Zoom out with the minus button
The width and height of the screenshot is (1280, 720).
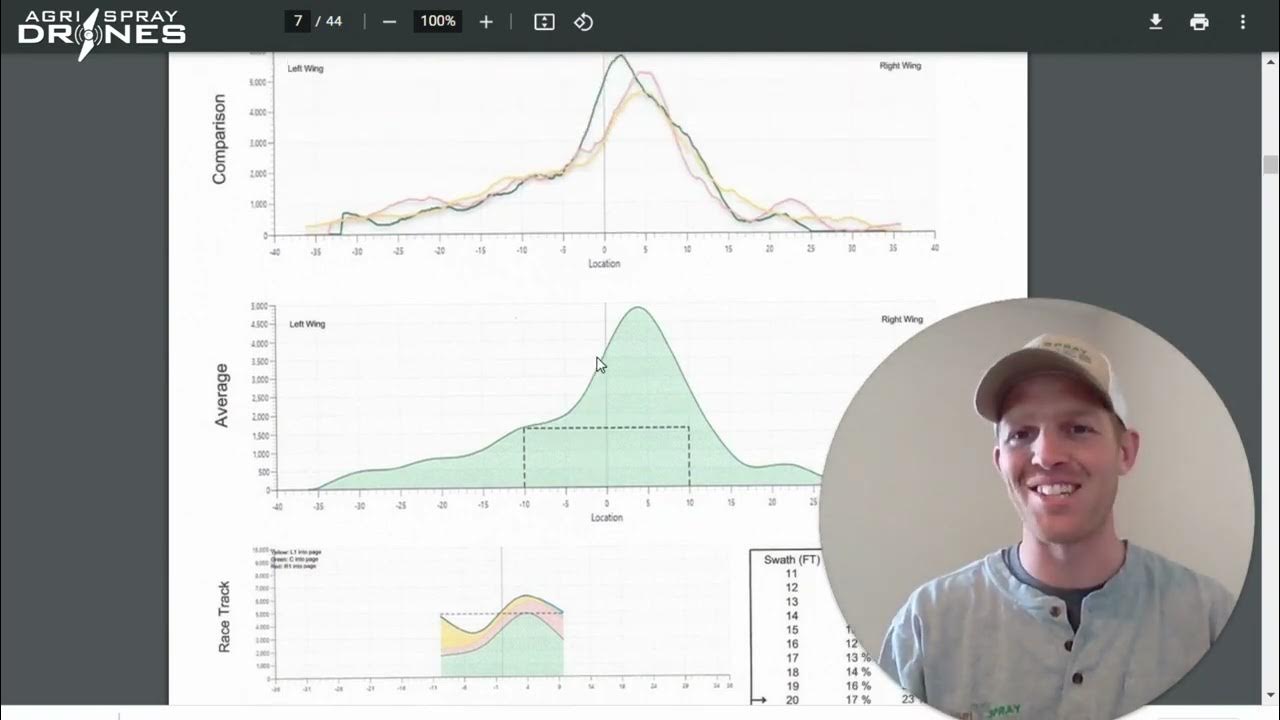[390, 22]
